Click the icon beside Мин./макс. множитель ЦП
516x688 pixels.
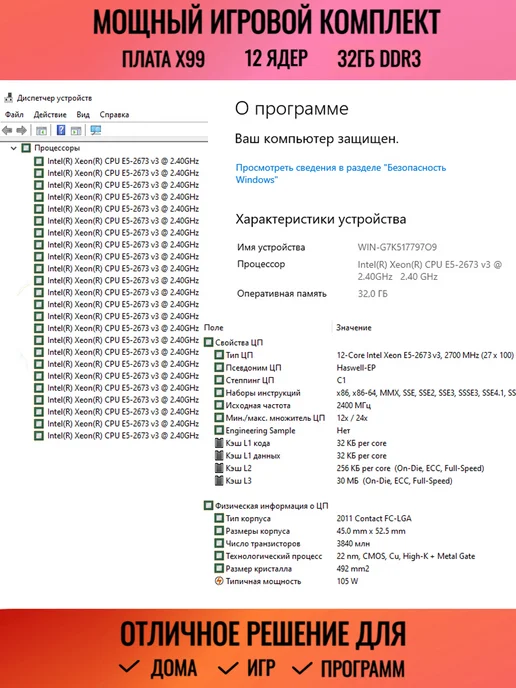click(219, 418)
